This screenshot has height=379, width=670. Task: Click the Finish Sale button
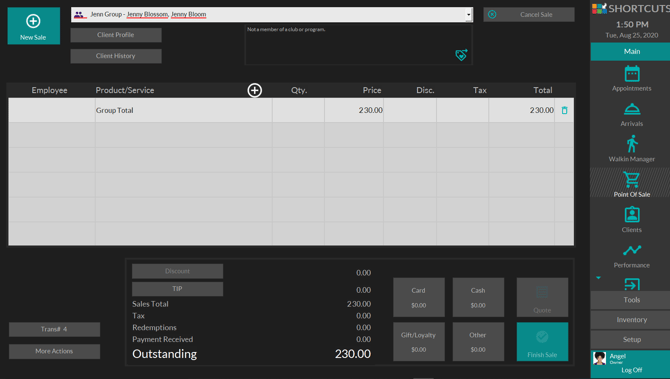542,342
